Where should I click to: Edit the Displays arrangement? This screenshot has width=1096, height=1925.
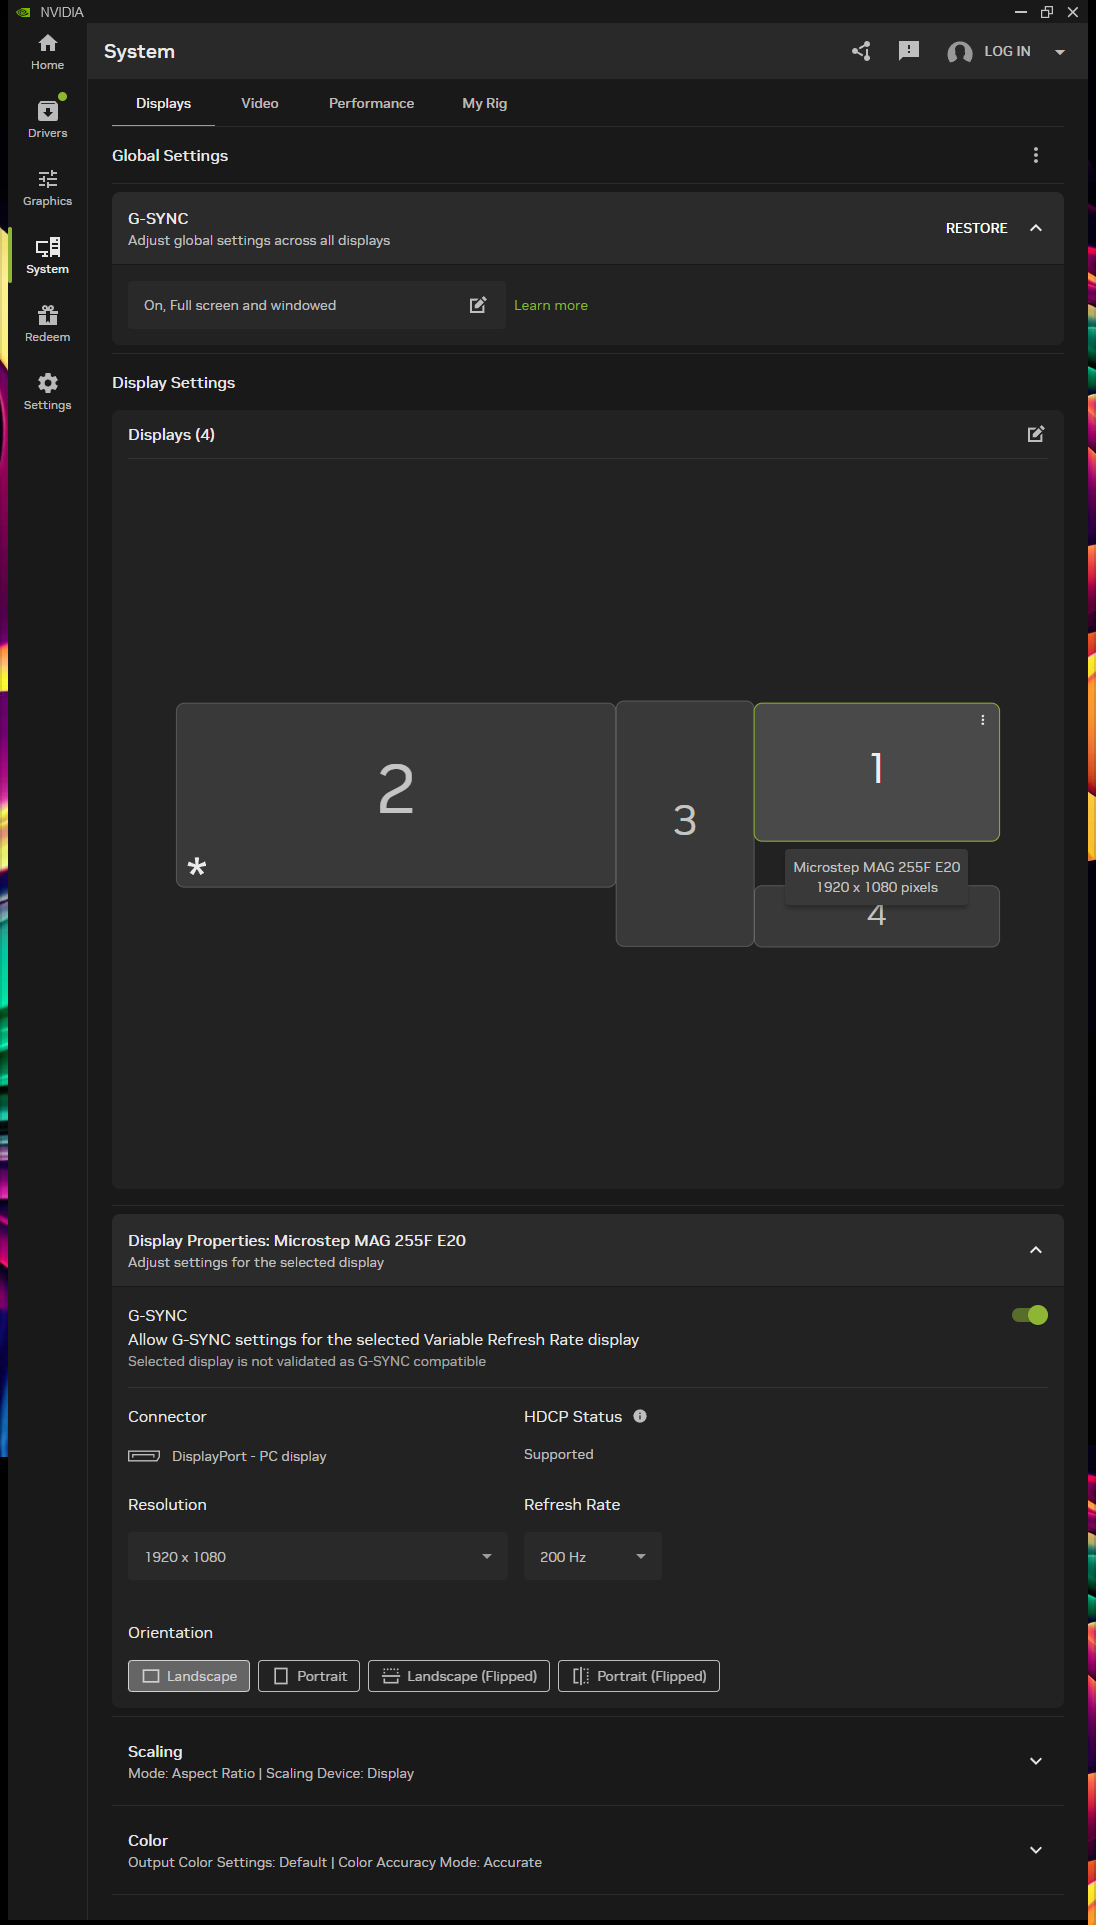[1036, 434]
